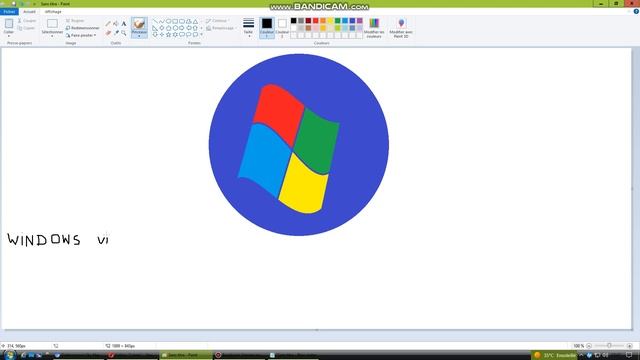Select the Pencil tool
The height and width of the screenshot is (360, 640).
108,24
